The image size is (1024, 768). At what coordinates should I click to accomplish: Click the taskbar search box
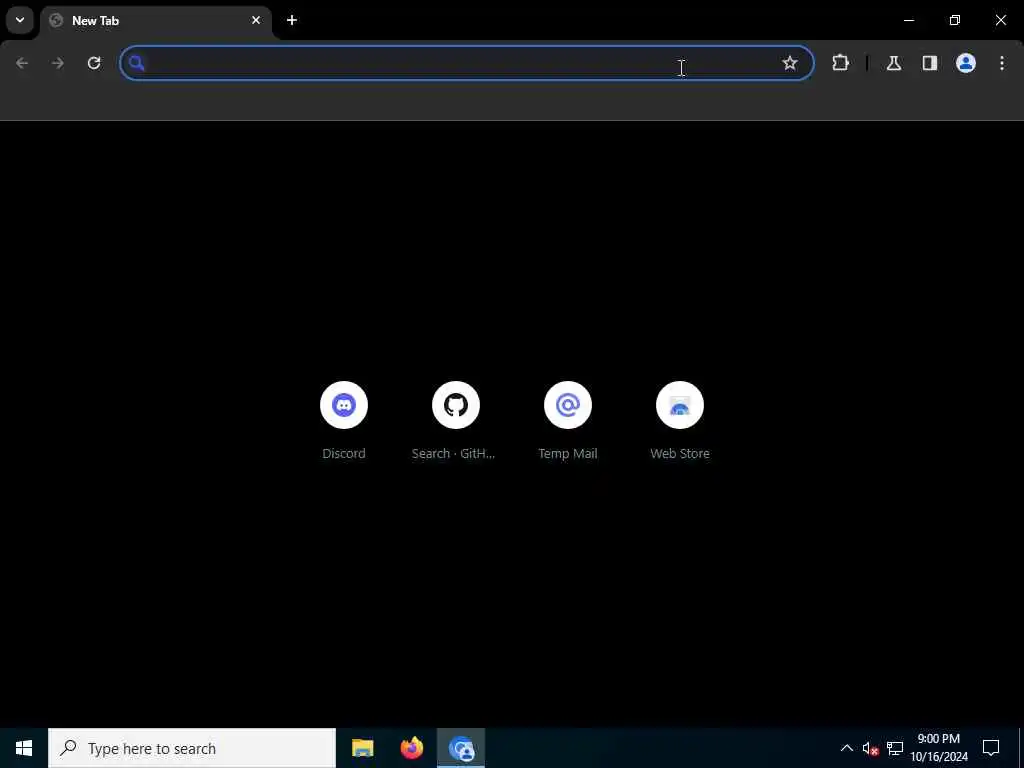192,748
